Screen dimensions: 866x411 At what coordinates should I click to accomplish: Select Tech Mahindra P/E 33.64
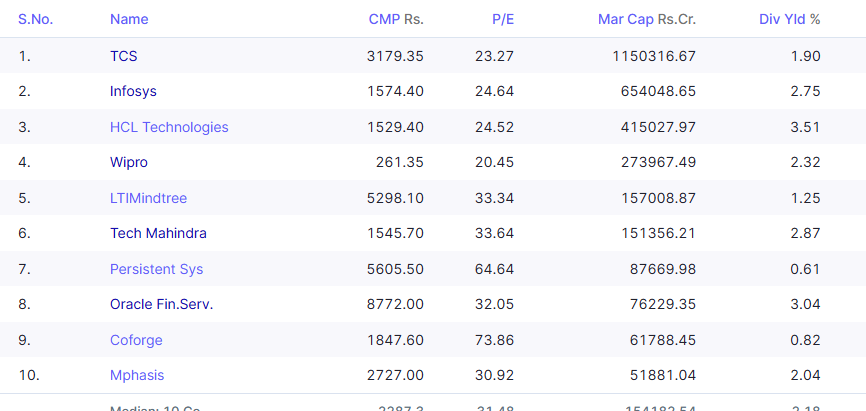(x=494, y=233)
